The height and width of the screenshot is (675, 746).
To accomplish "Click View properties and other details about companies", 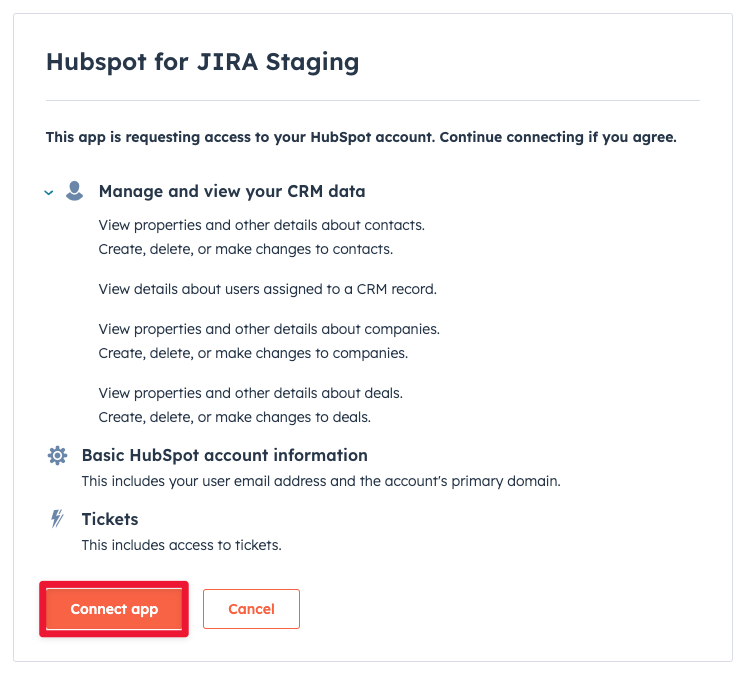I will coord(269,329).
